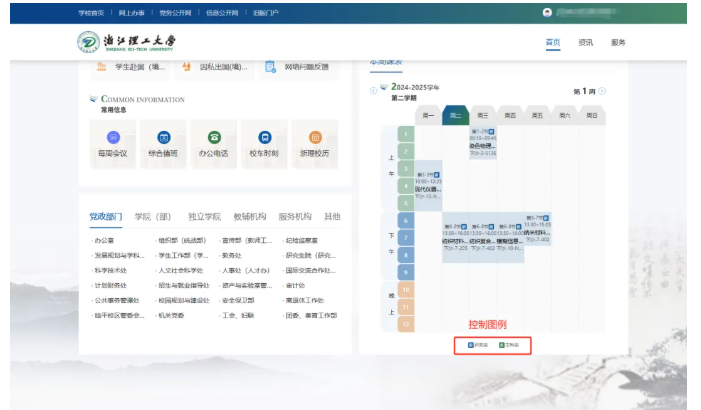
Task: Toggle the 研究生 legend checkbox under timetable
Action: point(471,345)
